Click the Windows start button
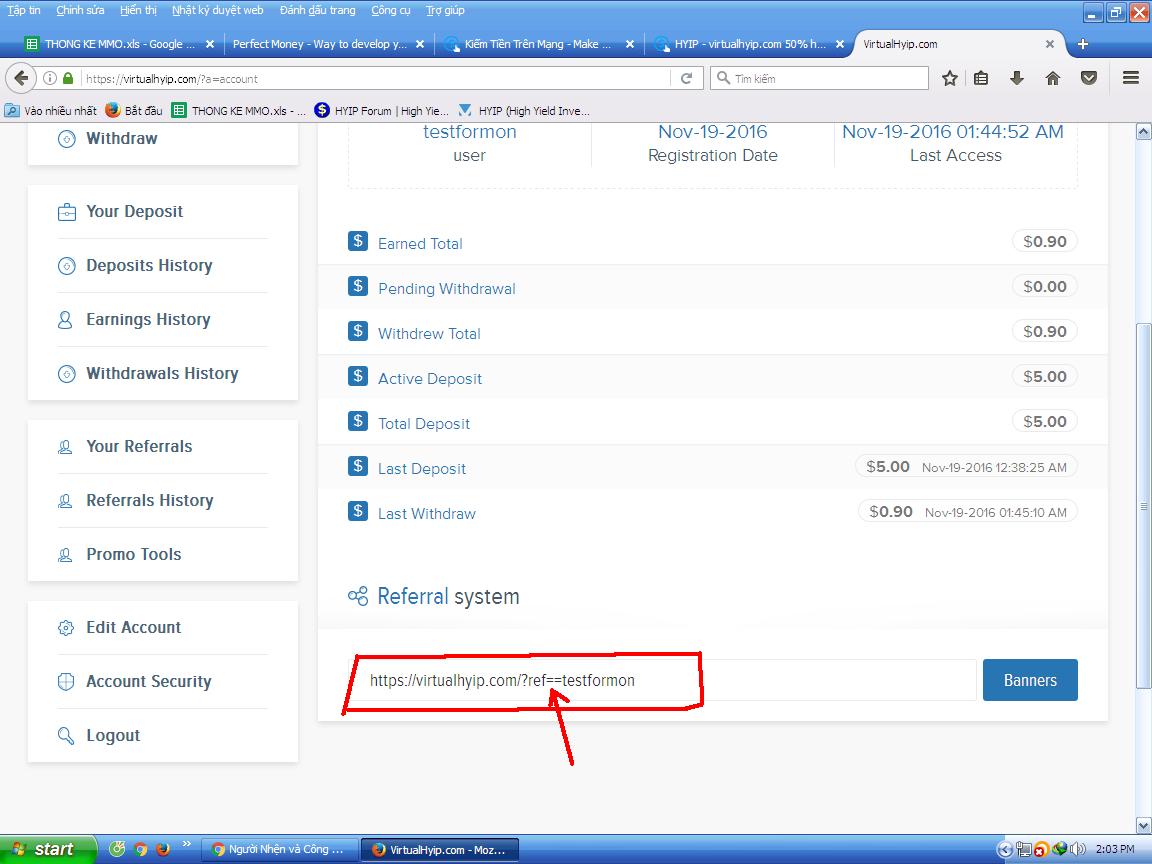Viewport: 1152px width, 864px height. 48,849
